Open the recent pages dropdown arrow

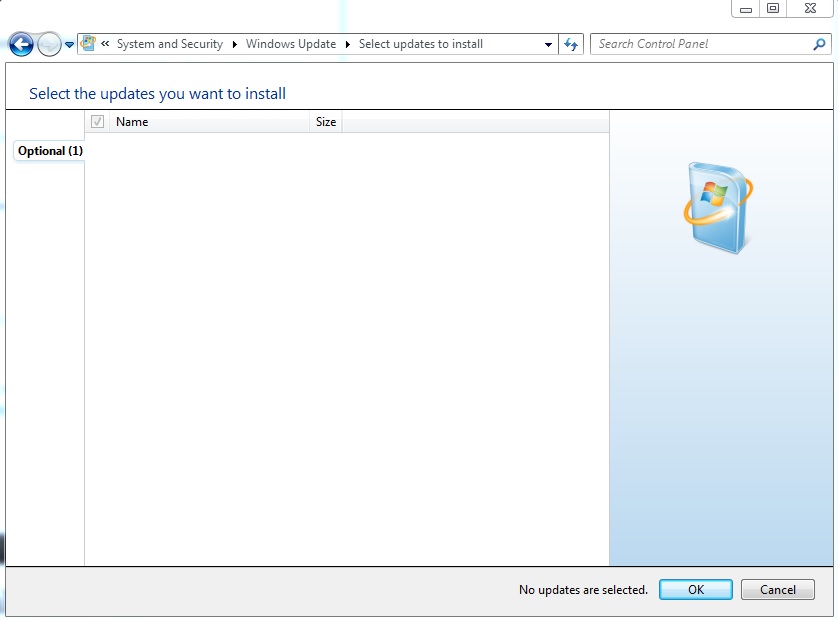(69, 45)
